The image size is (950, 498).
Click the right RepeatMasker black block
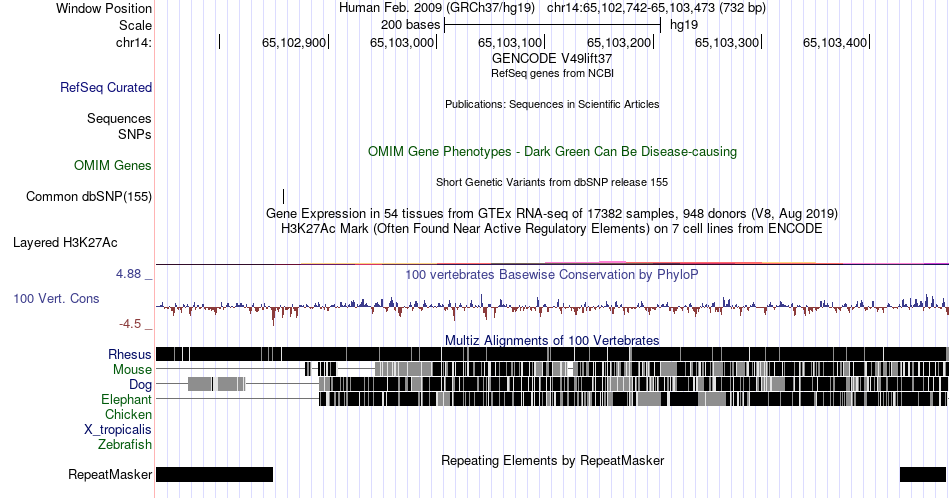tap(923, 474)
